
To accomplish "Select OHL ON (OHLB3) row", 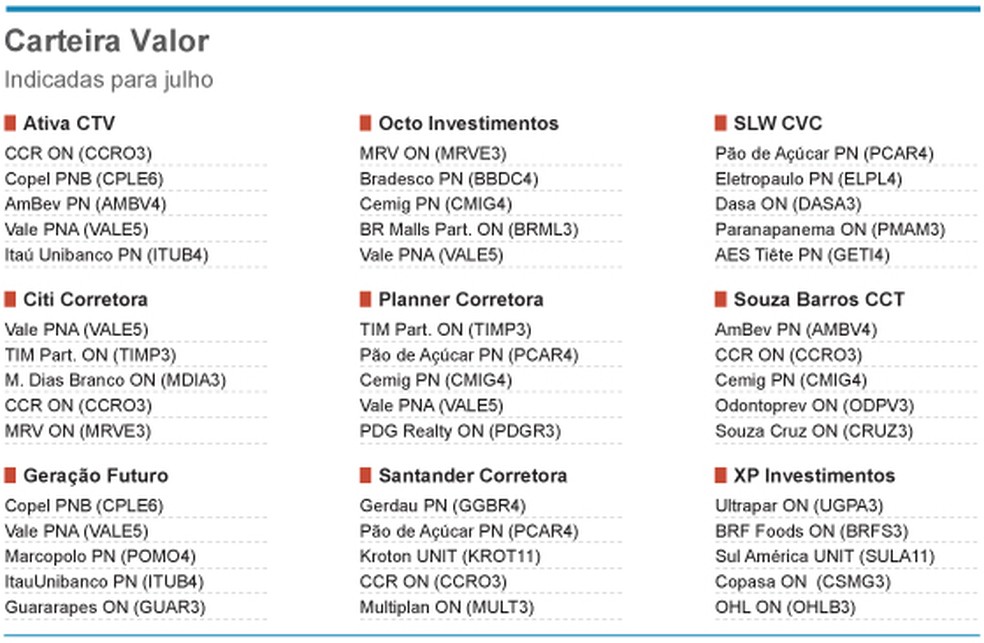I will [x=785, y=607].
